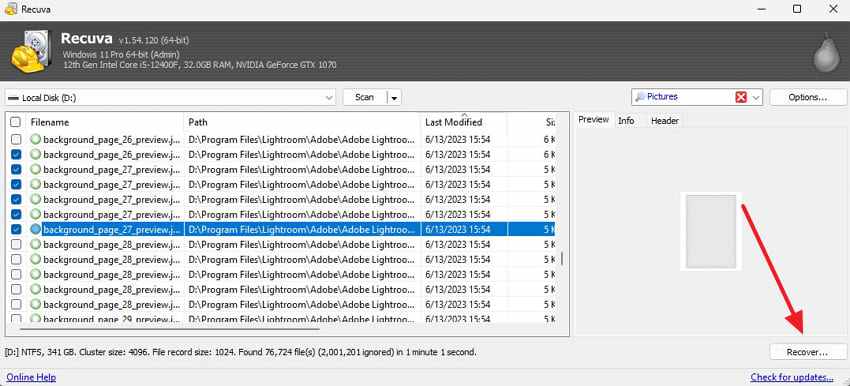Click the Recover... button
The width and height of the screenshot is (850, 386).
808,352
